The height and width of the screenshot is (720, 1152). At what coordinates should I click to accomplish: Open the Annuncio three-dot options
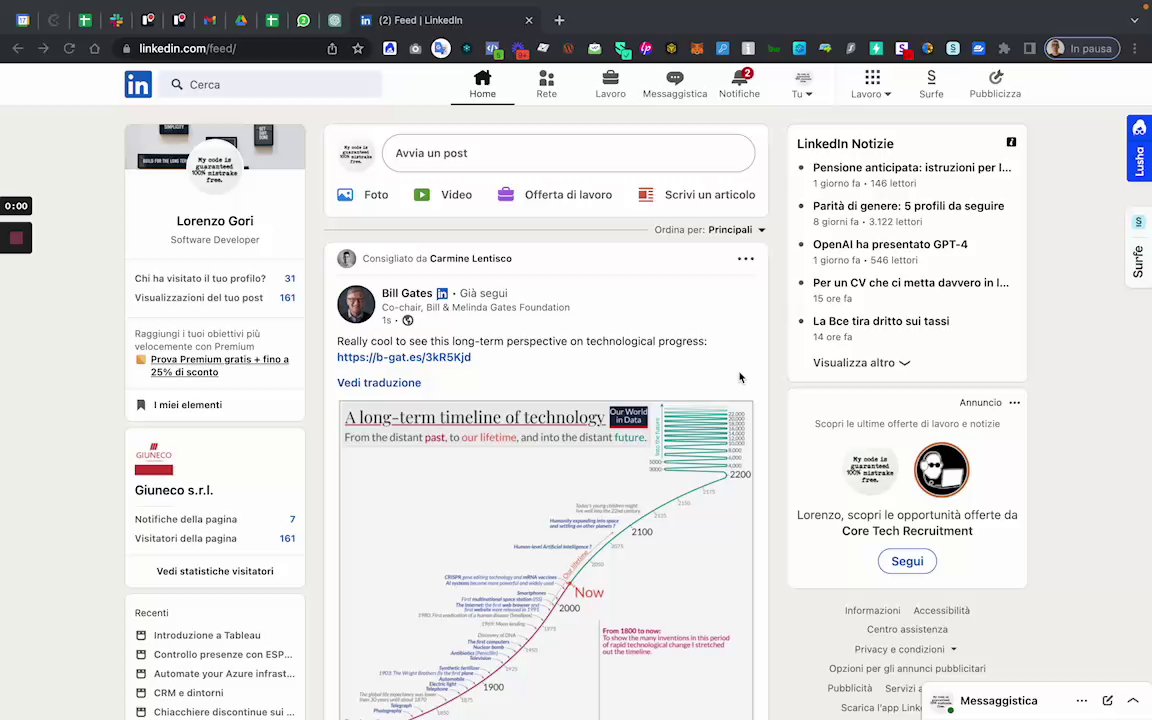[x=1015, y=403]
